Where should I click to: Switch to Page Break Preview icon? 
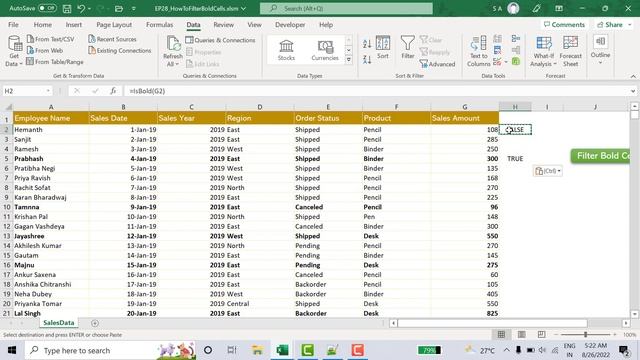pos(541,335)
